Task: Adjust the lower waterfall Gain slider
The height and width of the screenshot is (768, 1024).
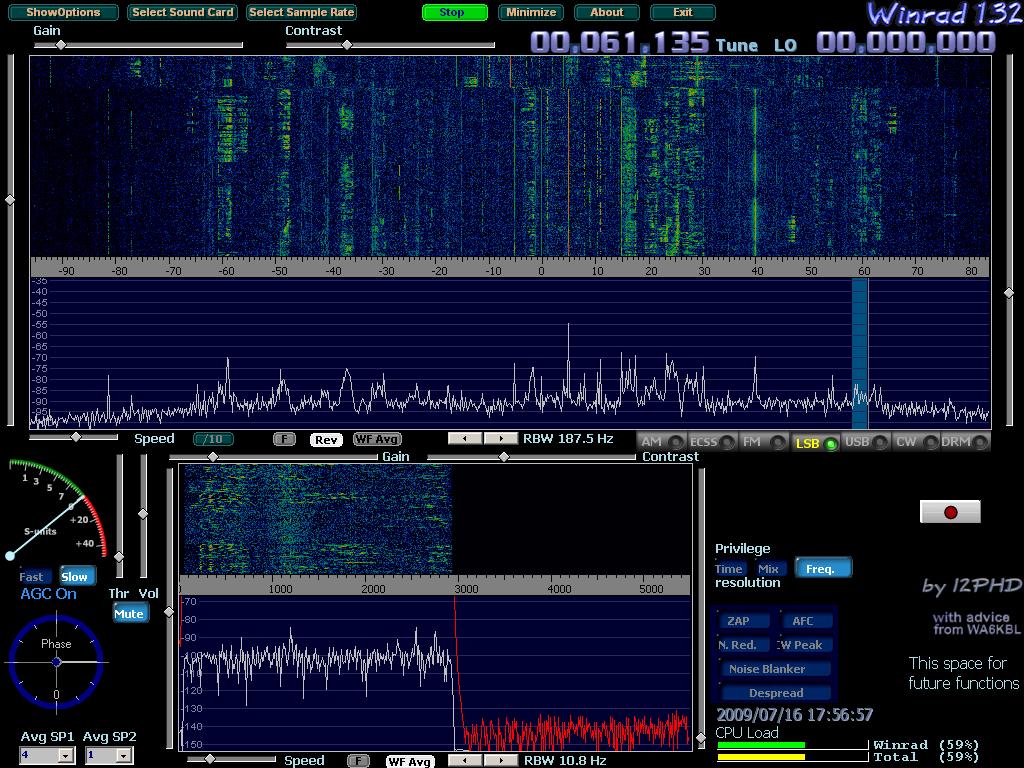Action: [273, 457]
